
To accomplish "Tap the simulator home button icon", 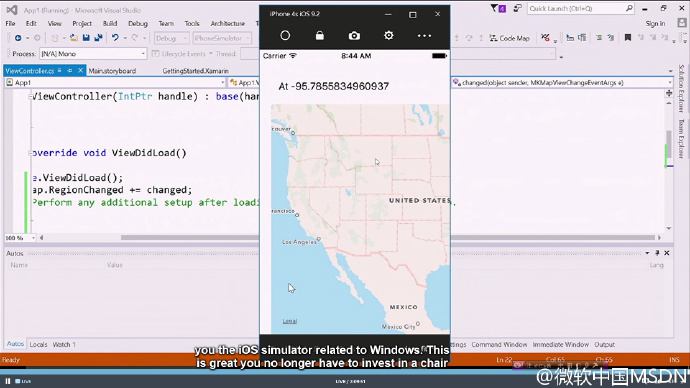I will pos(285,36).
